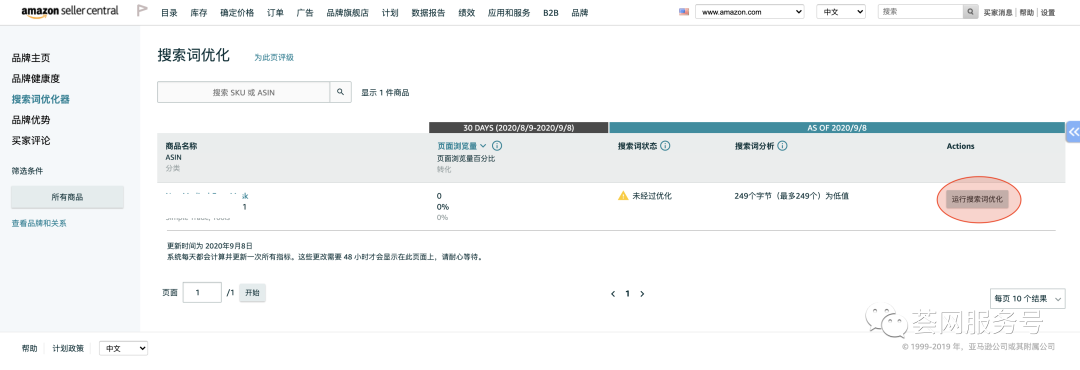Click the 未经过优化 status text
The image size is (1080, 370).
tap(652, 196)
